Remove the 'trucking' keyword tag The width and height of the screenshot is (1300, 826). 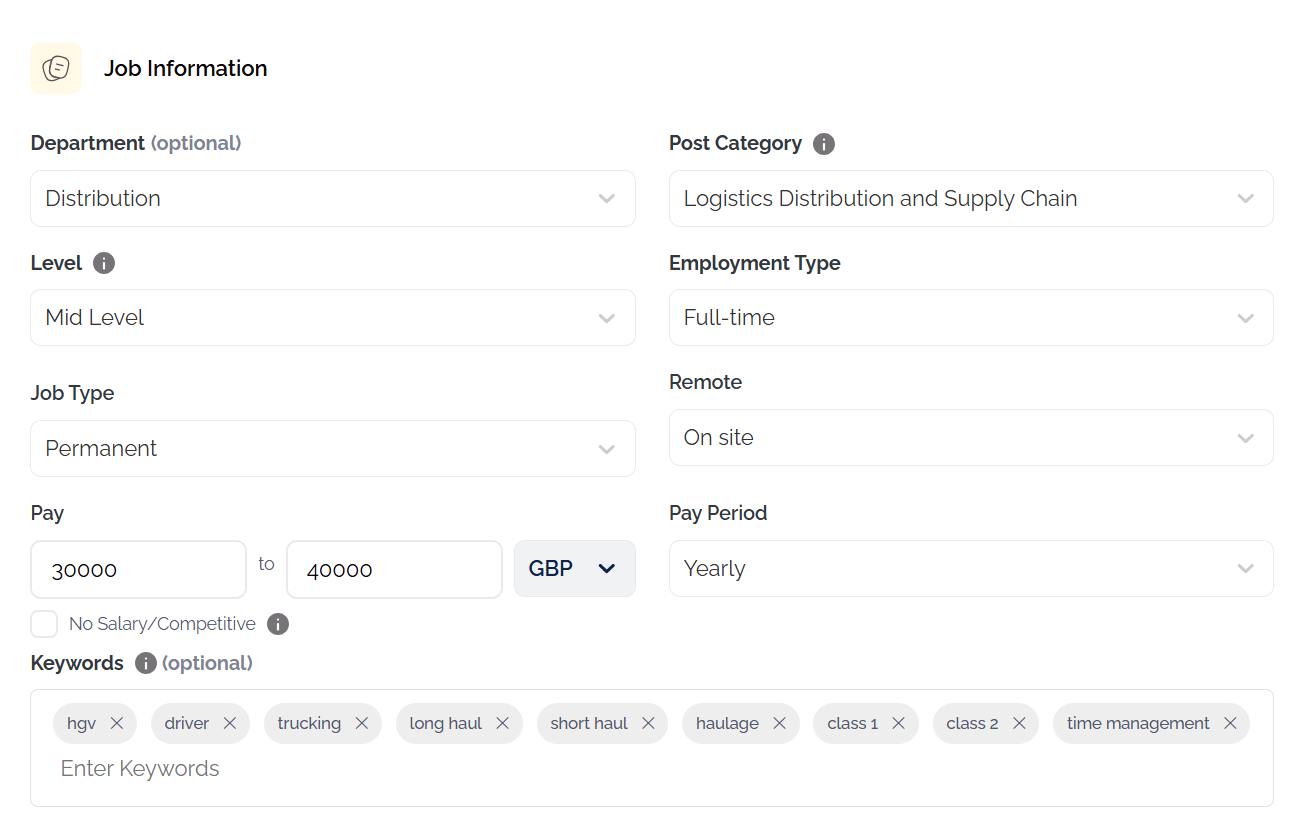point(362,723)
